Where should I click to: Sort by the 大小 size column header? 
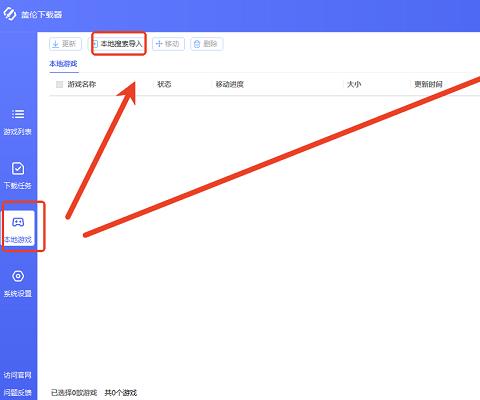pyautogui.click(x=354, y=84)
